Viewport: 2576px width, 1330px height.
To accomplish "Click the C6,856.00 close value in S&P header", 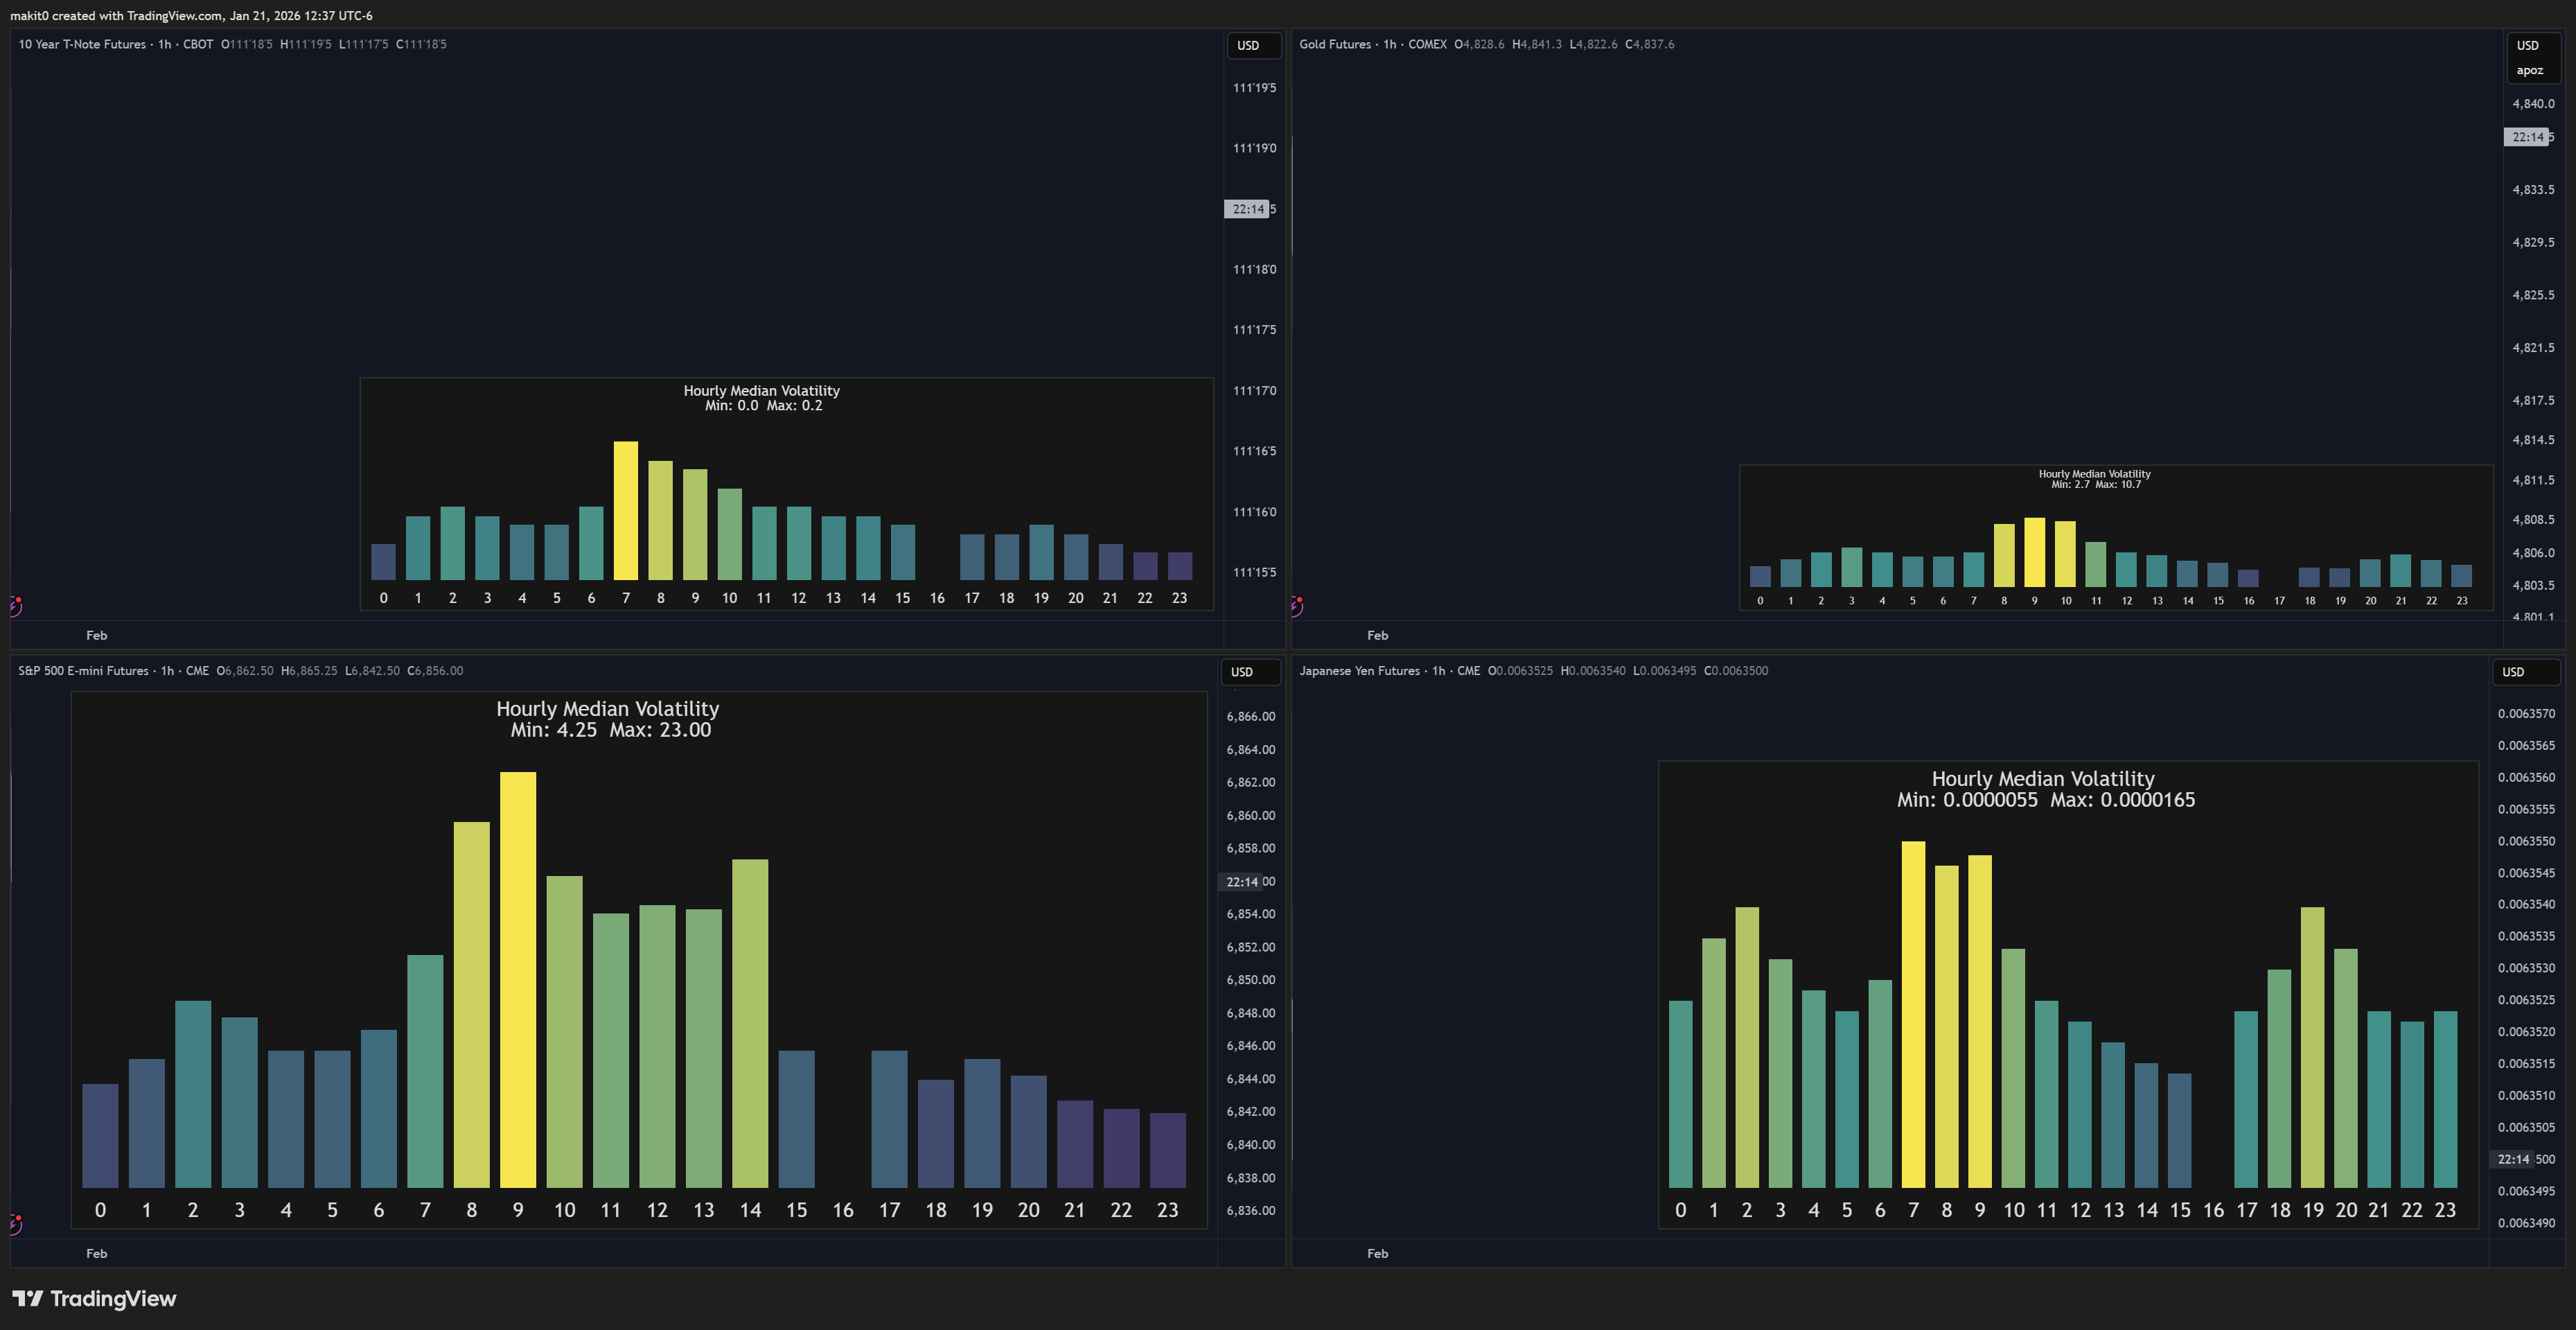I will (435, 671).
